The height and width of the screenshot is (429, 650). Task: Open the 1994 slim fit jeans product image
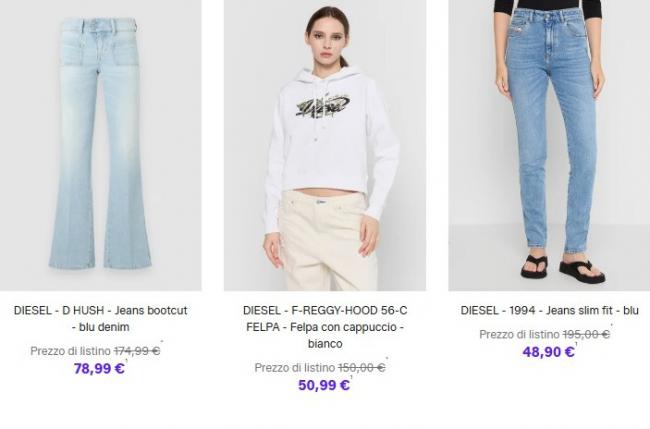click(549, 145)
